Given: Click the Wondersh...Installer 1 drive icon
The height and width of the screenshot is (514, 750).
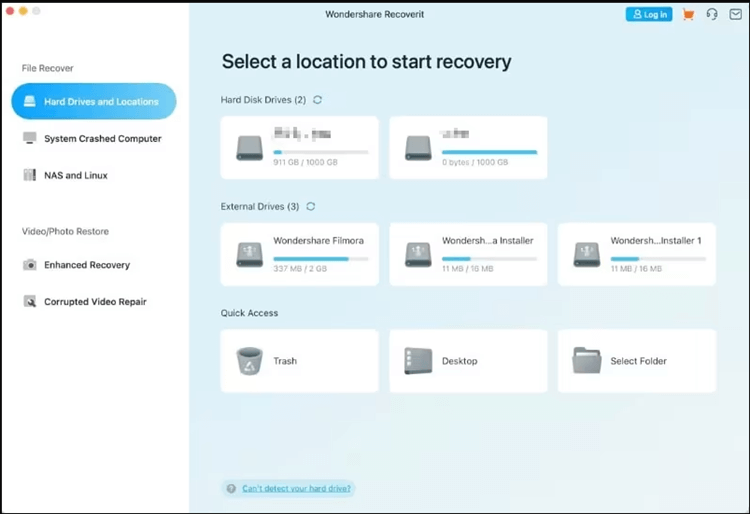Looking at the screenshot, I should click(587, 254).
